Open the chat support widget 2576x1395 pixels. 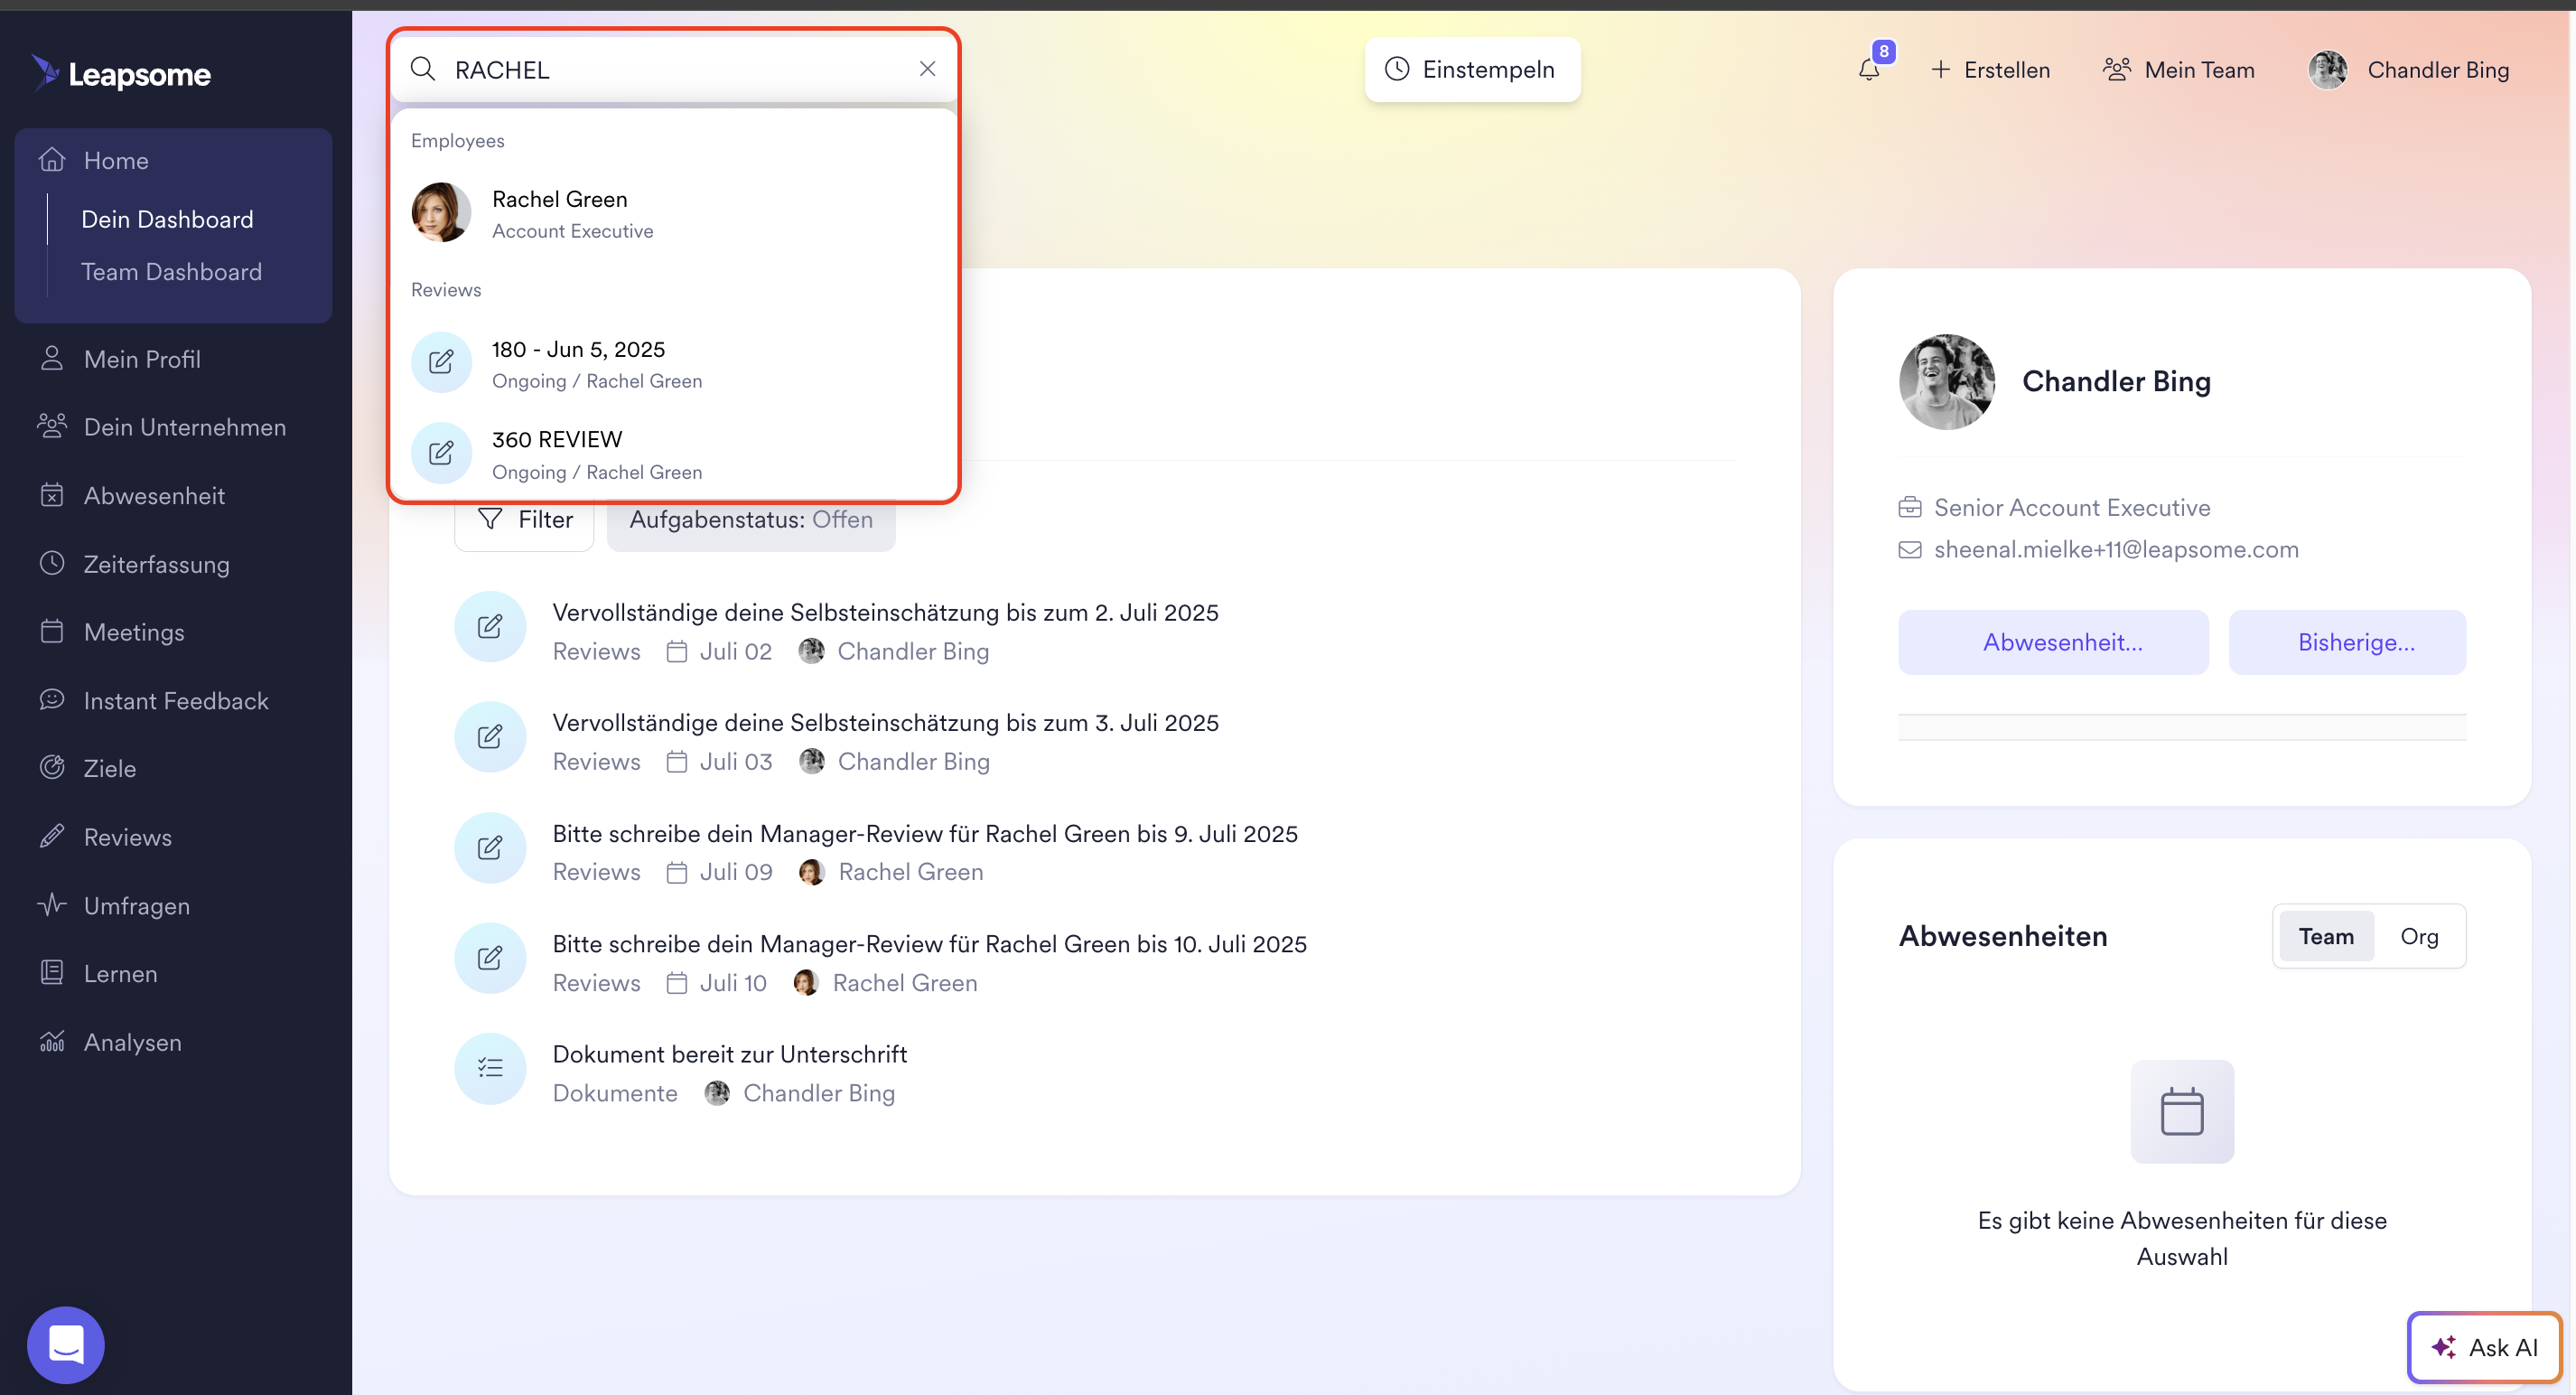click(66, 1344)
